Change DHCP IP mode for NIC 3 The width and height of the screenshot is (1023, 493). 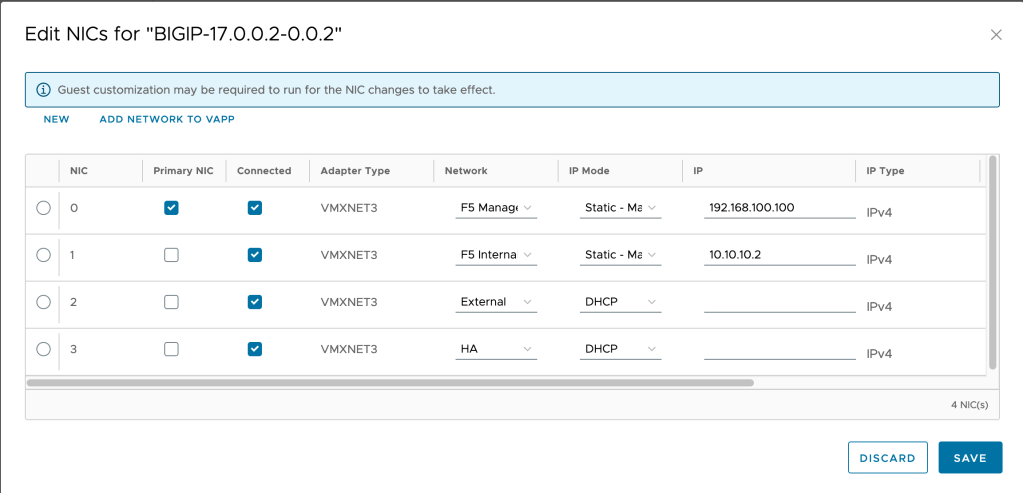pos(620,349)
